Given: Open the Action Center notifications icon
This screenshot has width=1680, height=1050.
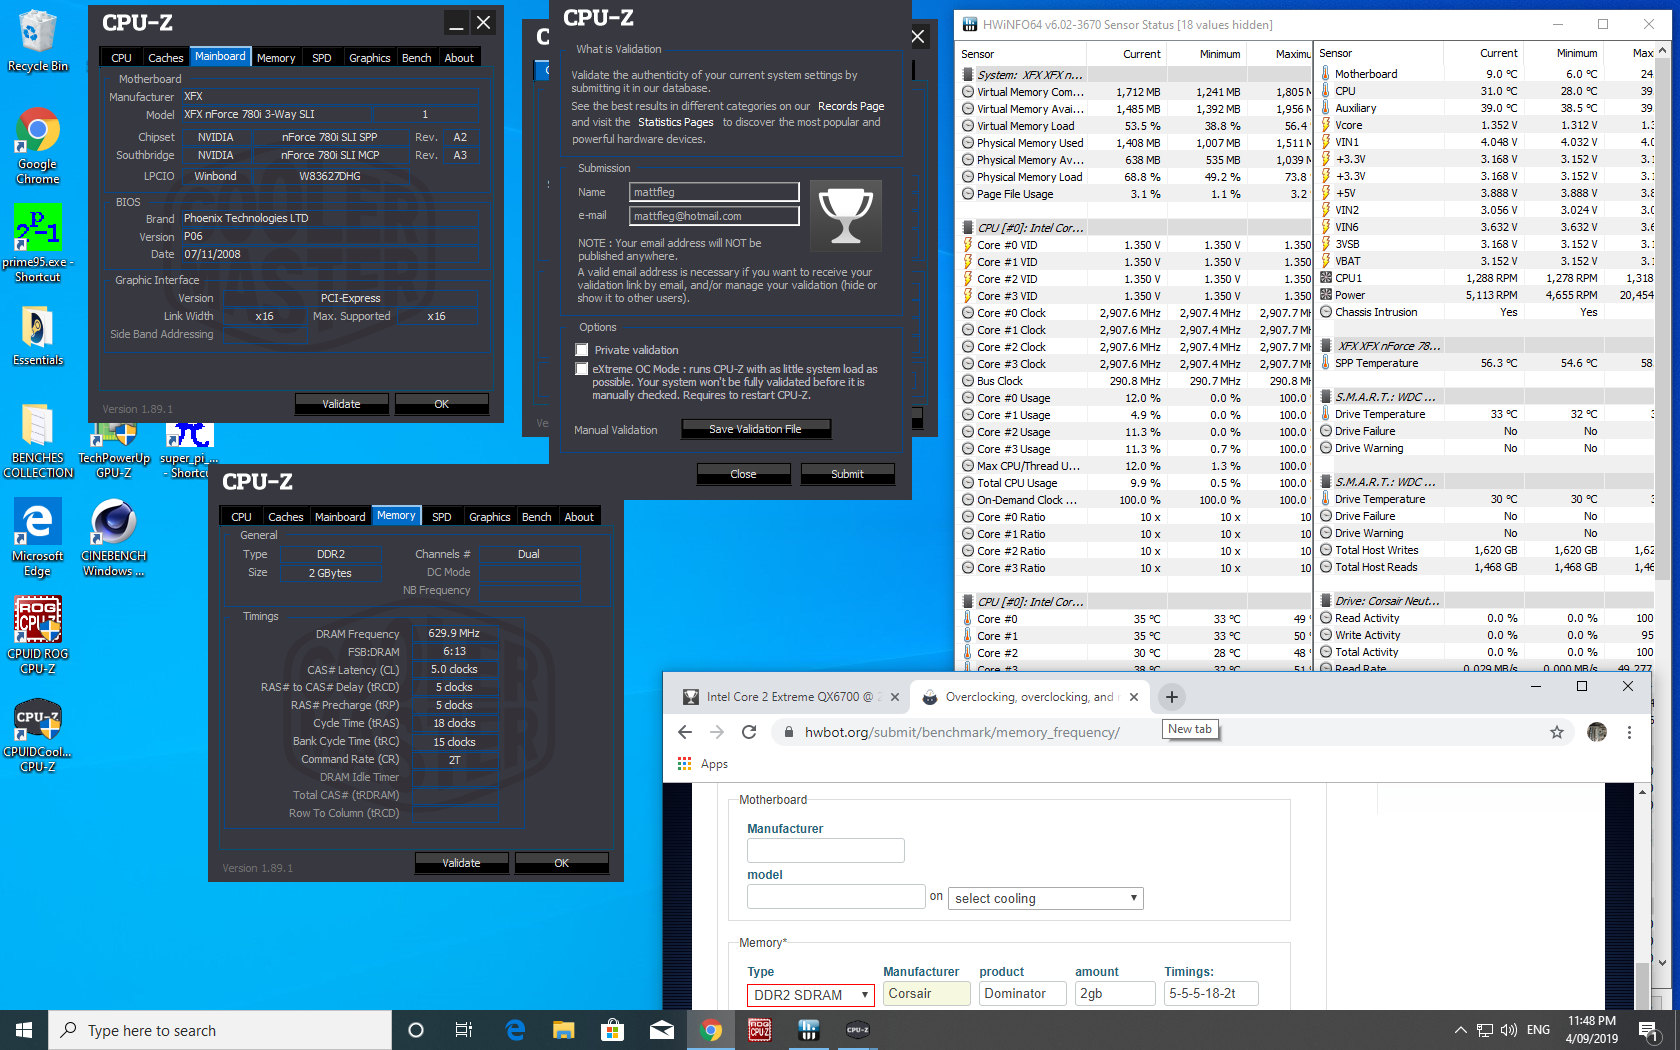Looking at the screenshot, I should [1648, 1030].
